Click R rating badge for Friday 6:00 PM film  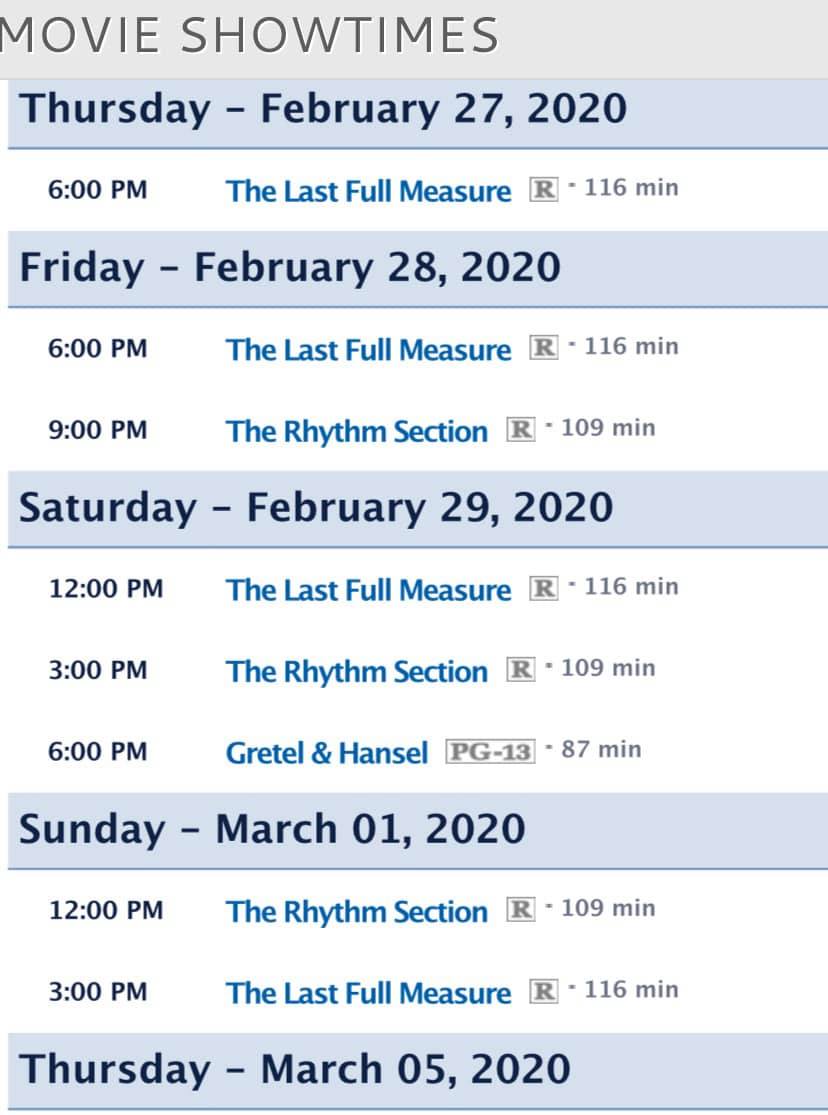point(543,349)
